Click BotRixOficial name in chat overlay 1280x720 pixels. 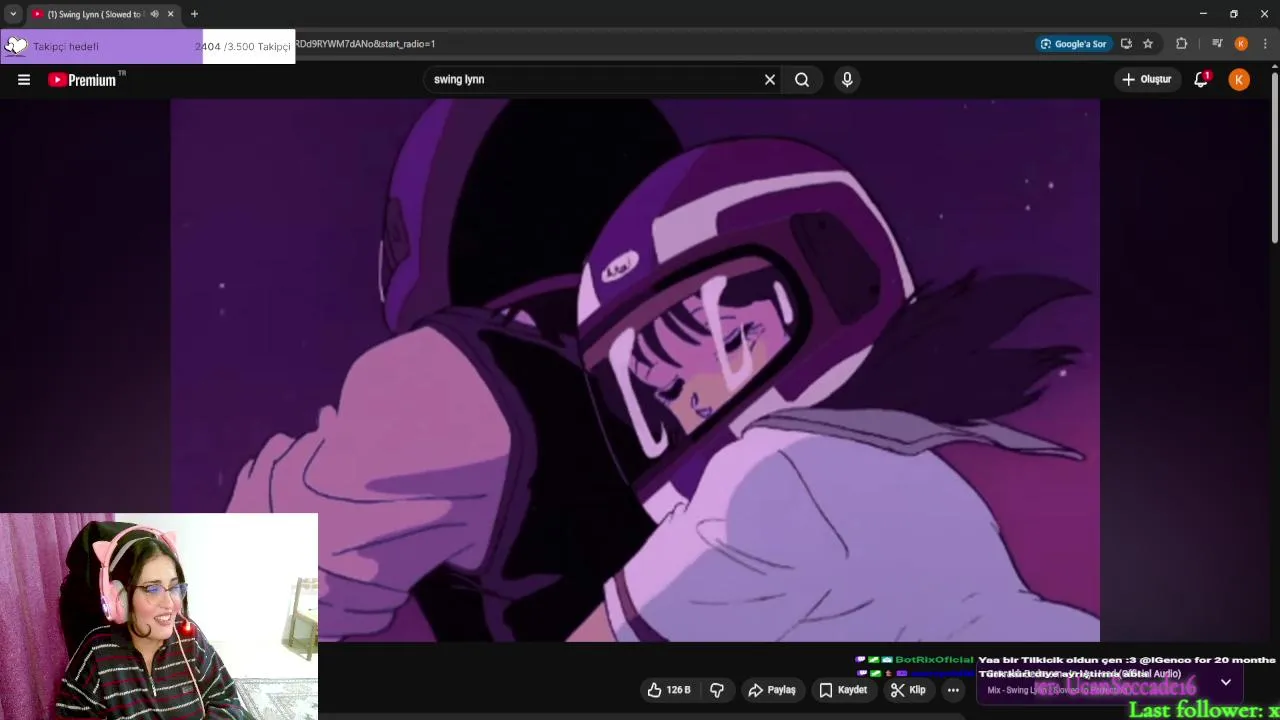(x=934, y=660)
